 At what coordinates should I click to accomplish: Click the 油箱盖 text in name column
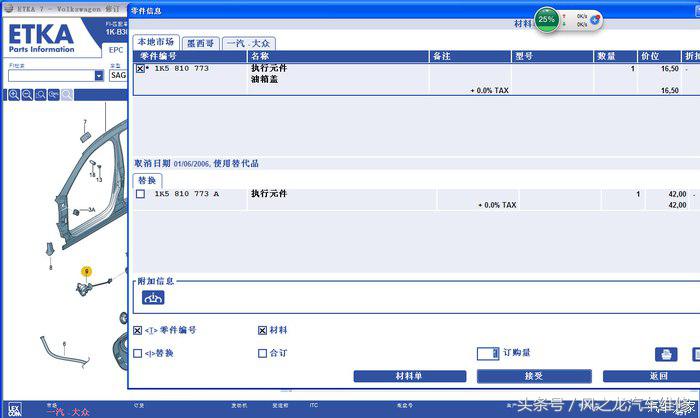264,79
